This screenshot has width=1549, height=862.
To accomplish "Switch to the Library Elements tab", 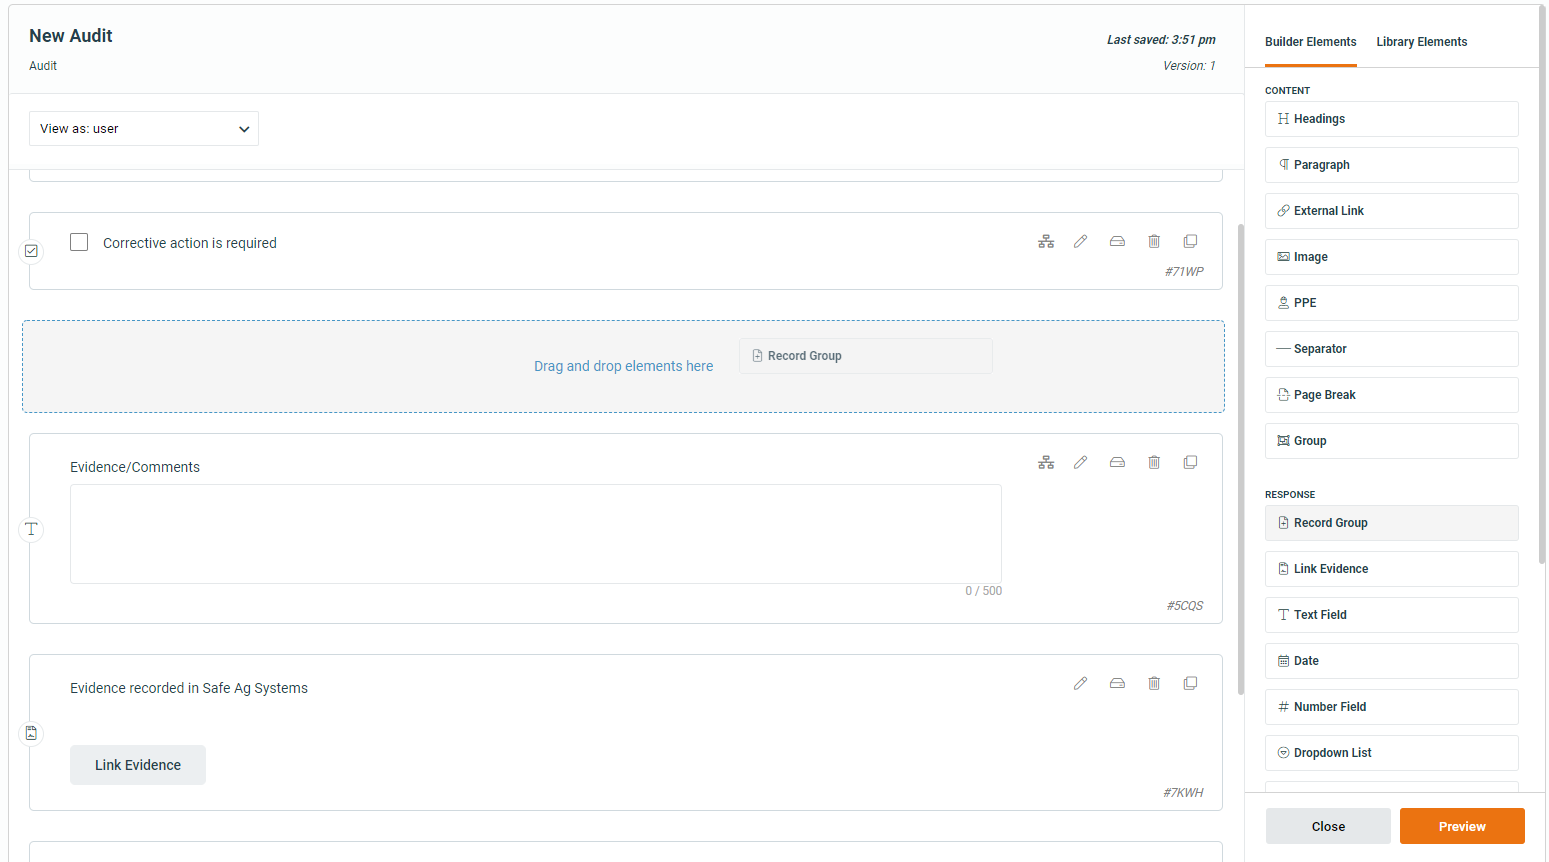I will 1421,41.
